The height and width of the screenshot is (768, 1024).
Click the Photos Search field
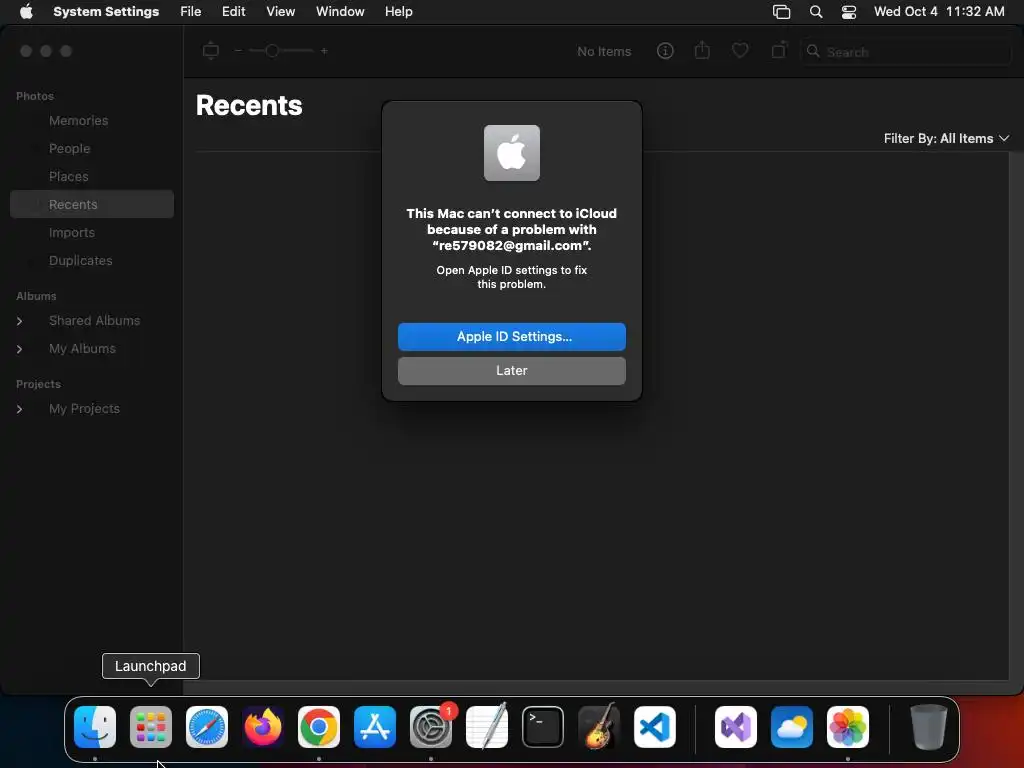[x=906, y=52]
